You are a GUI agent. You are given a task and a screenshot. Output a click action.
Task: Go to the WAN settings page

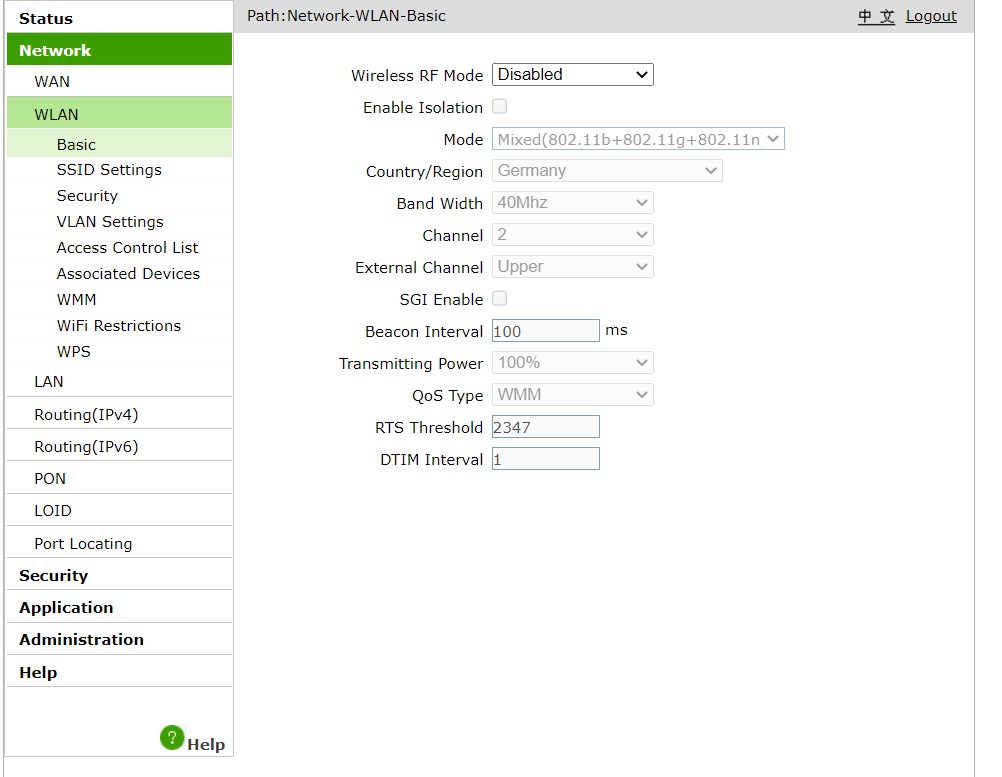[x=52, y=82]
